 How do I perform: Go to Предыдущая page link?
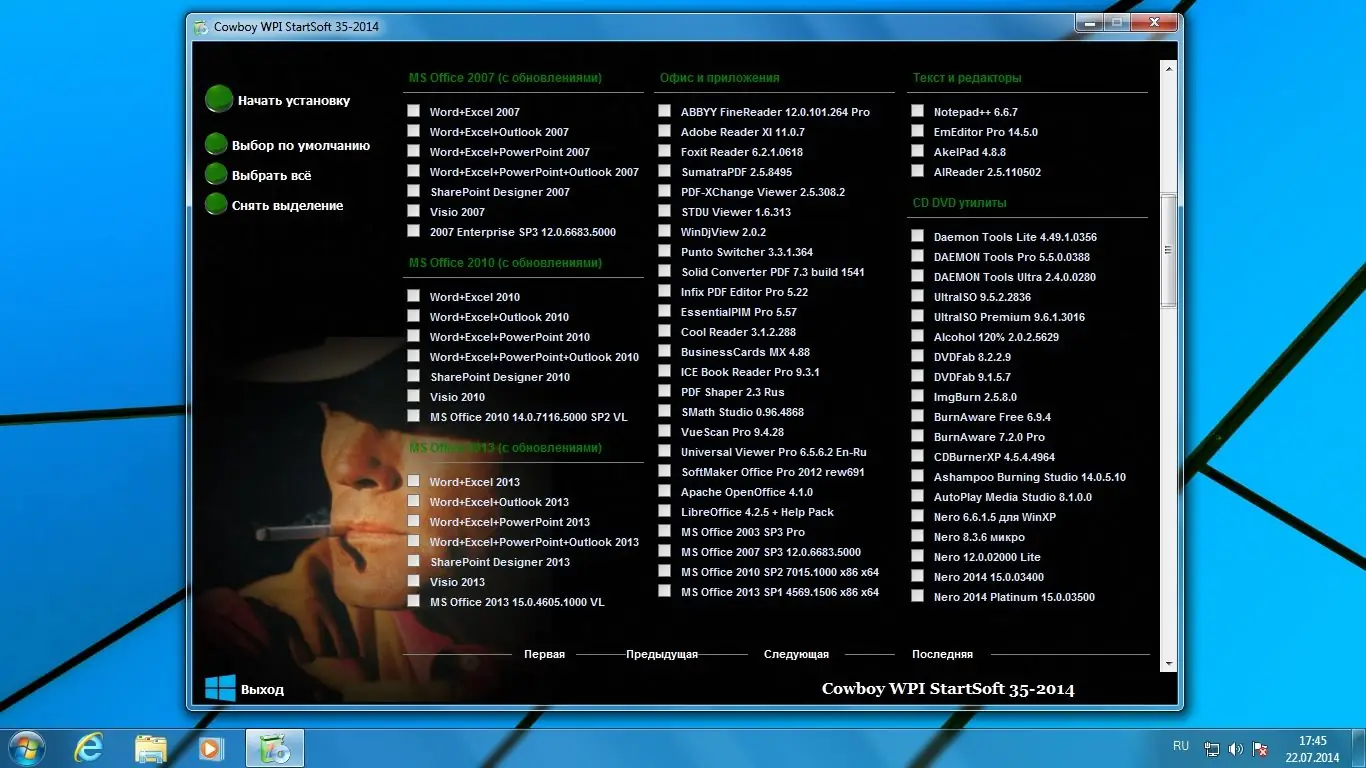662,654
